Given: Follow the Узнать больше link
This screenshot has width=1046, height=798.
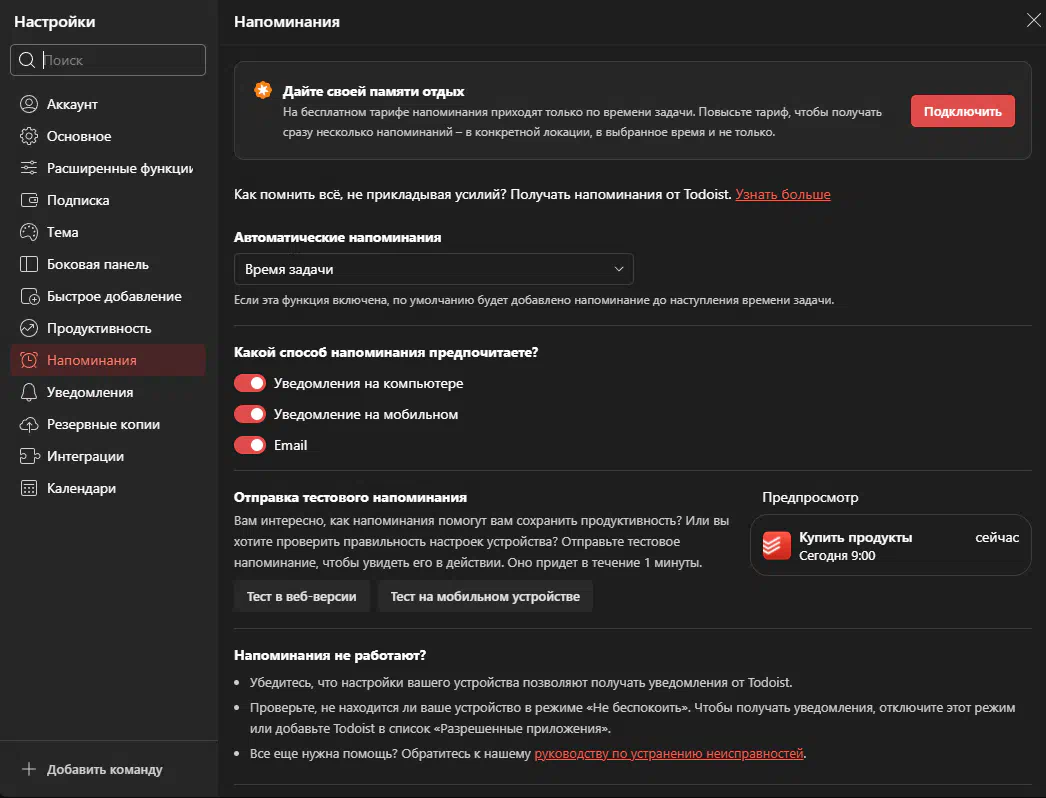Looking at the screenshot, I should tap(782, 194).
